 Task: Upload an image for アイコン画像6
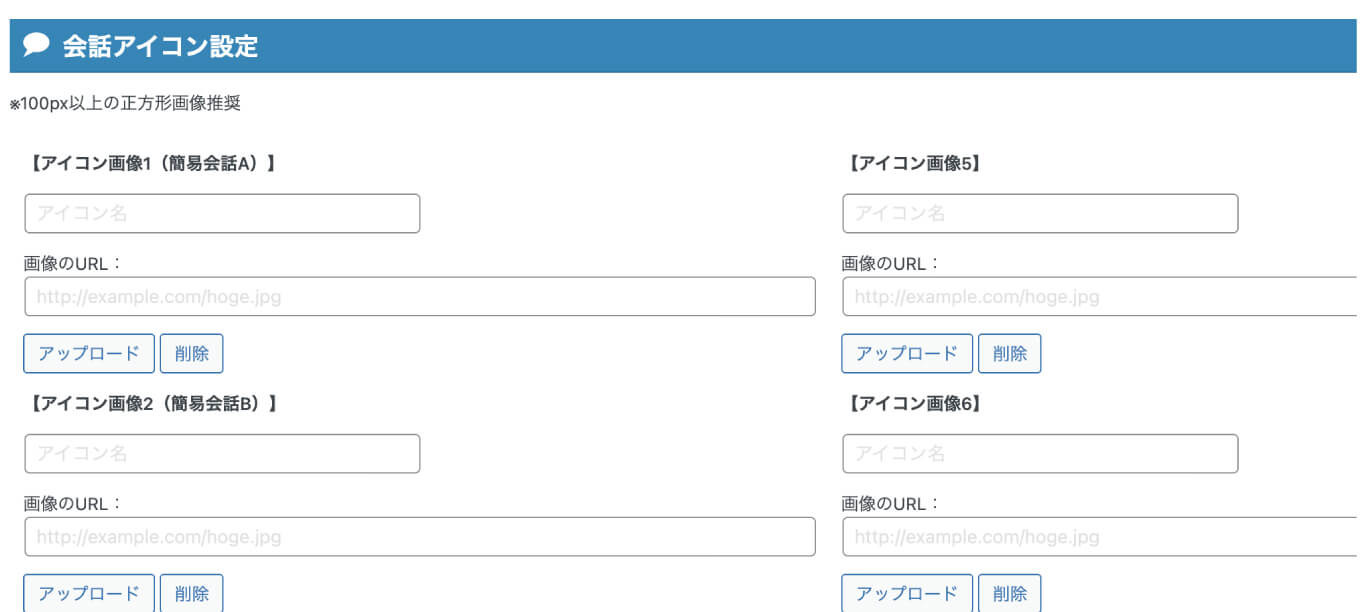[x=907, y=593]
